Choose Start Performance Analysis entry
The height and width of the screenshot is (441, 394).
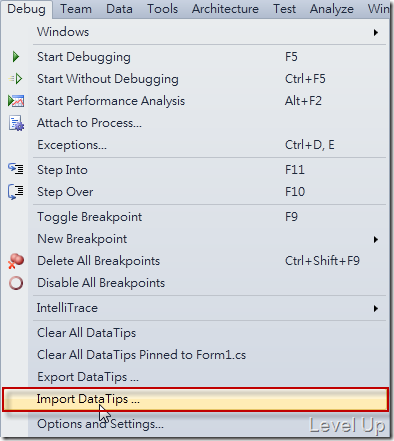point(209,101)
